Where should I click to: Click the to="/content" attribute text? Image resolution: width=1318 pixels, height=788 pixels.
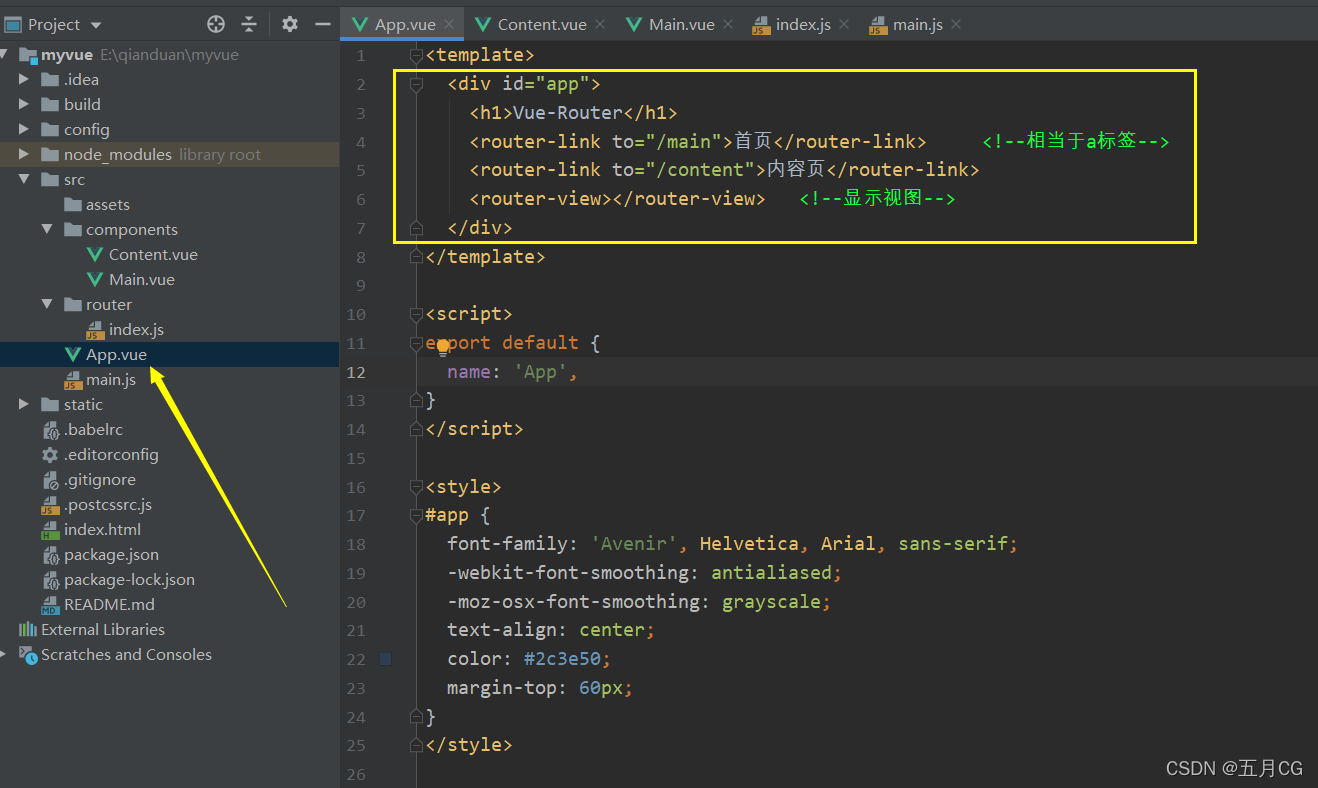coord(684,170)
